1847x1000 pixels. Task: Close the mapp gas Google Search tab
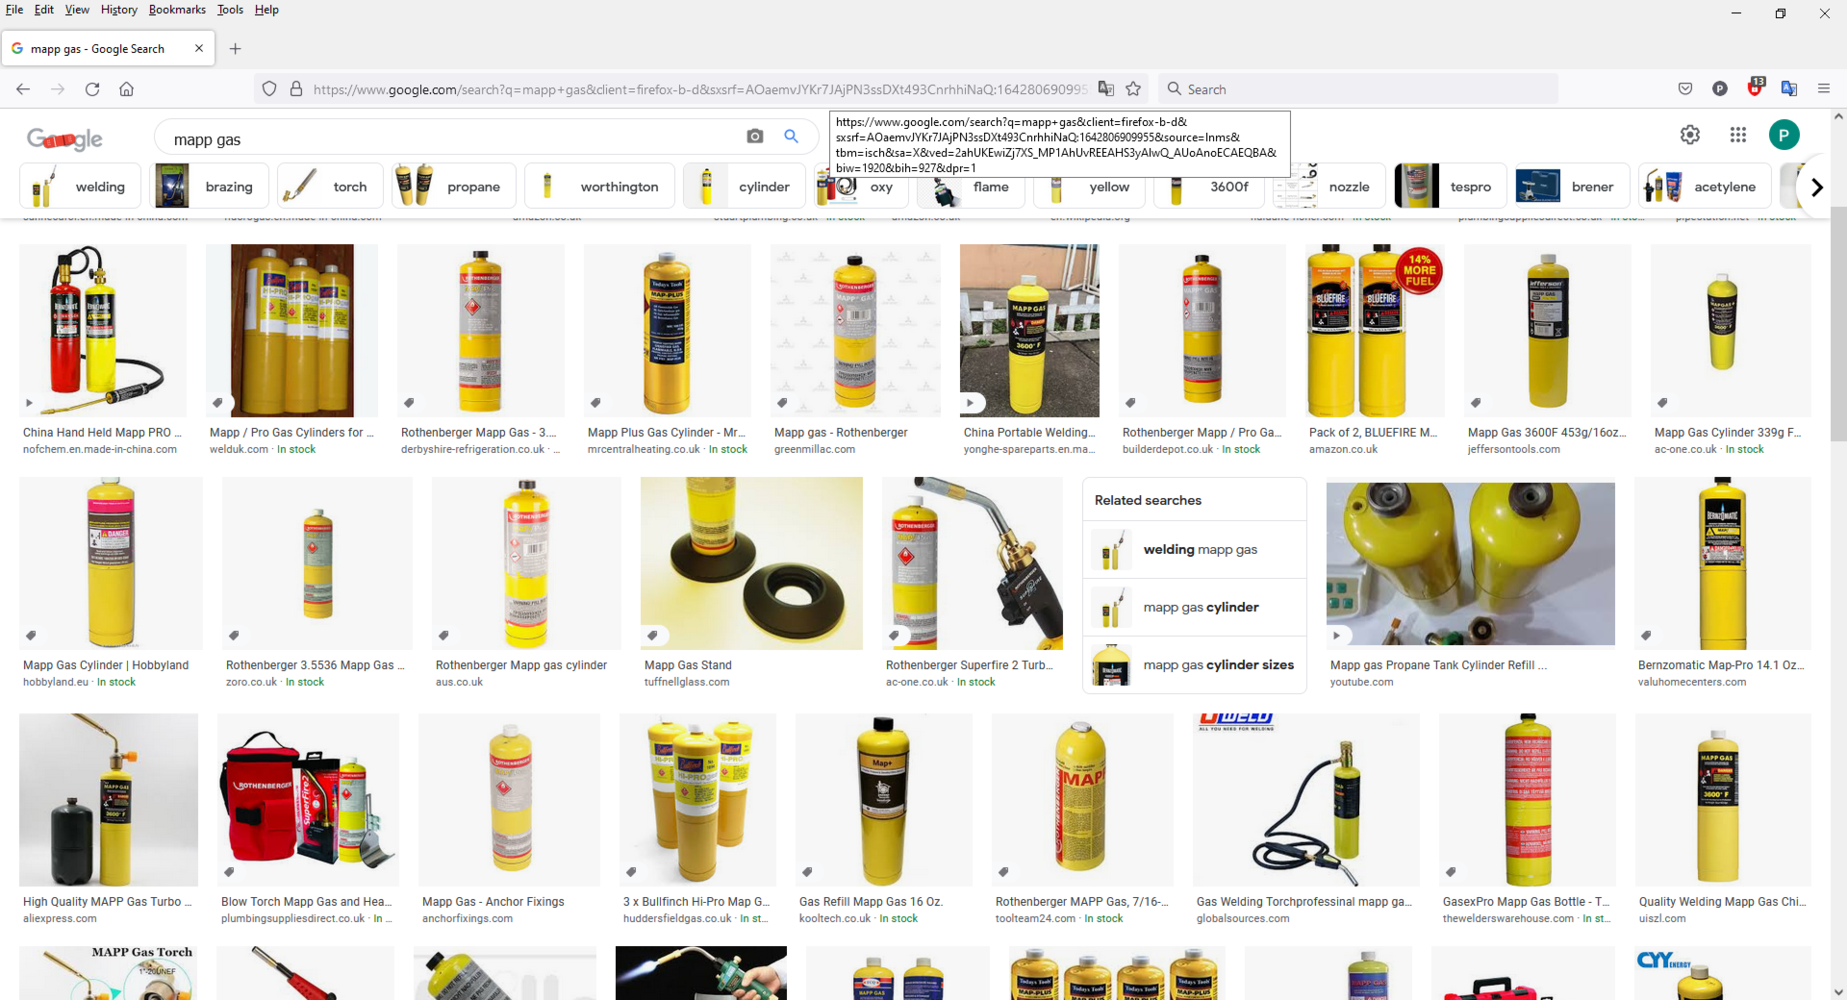point(198,48)
